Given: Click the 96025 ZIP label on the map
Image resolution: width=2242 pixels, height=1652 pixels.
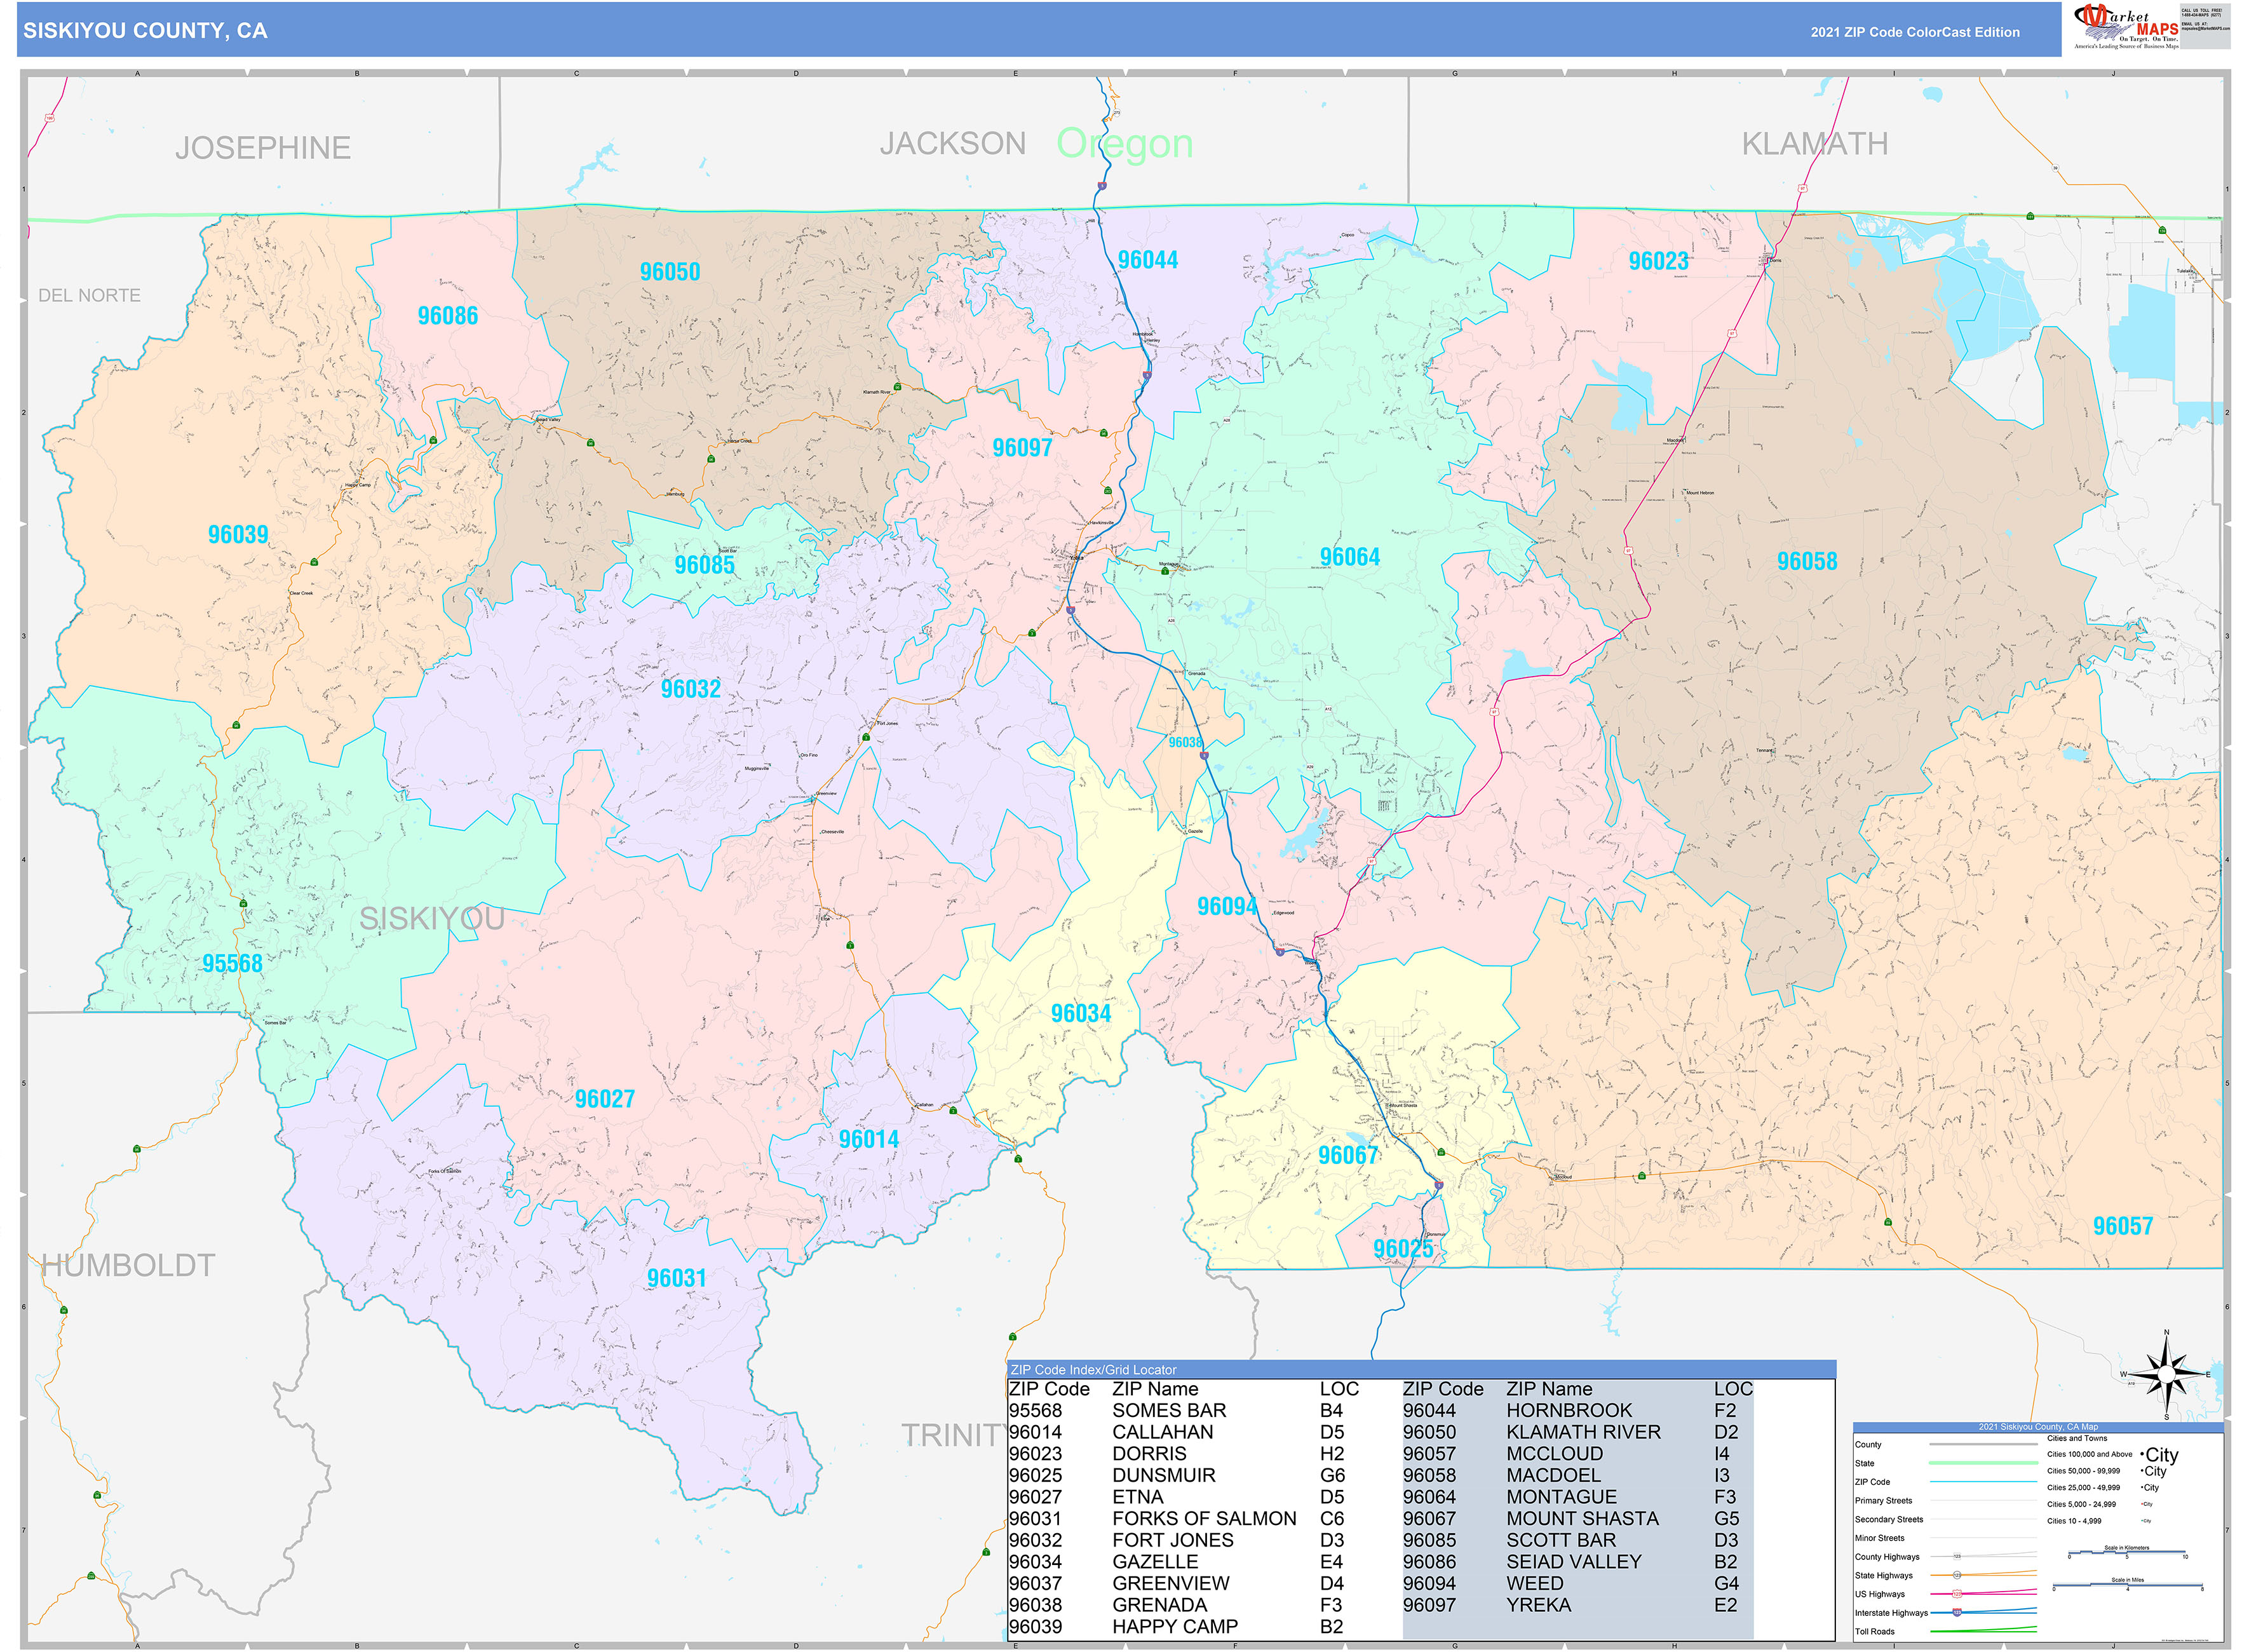Looking at the screenshot, I should [x=1403, y=1248].
